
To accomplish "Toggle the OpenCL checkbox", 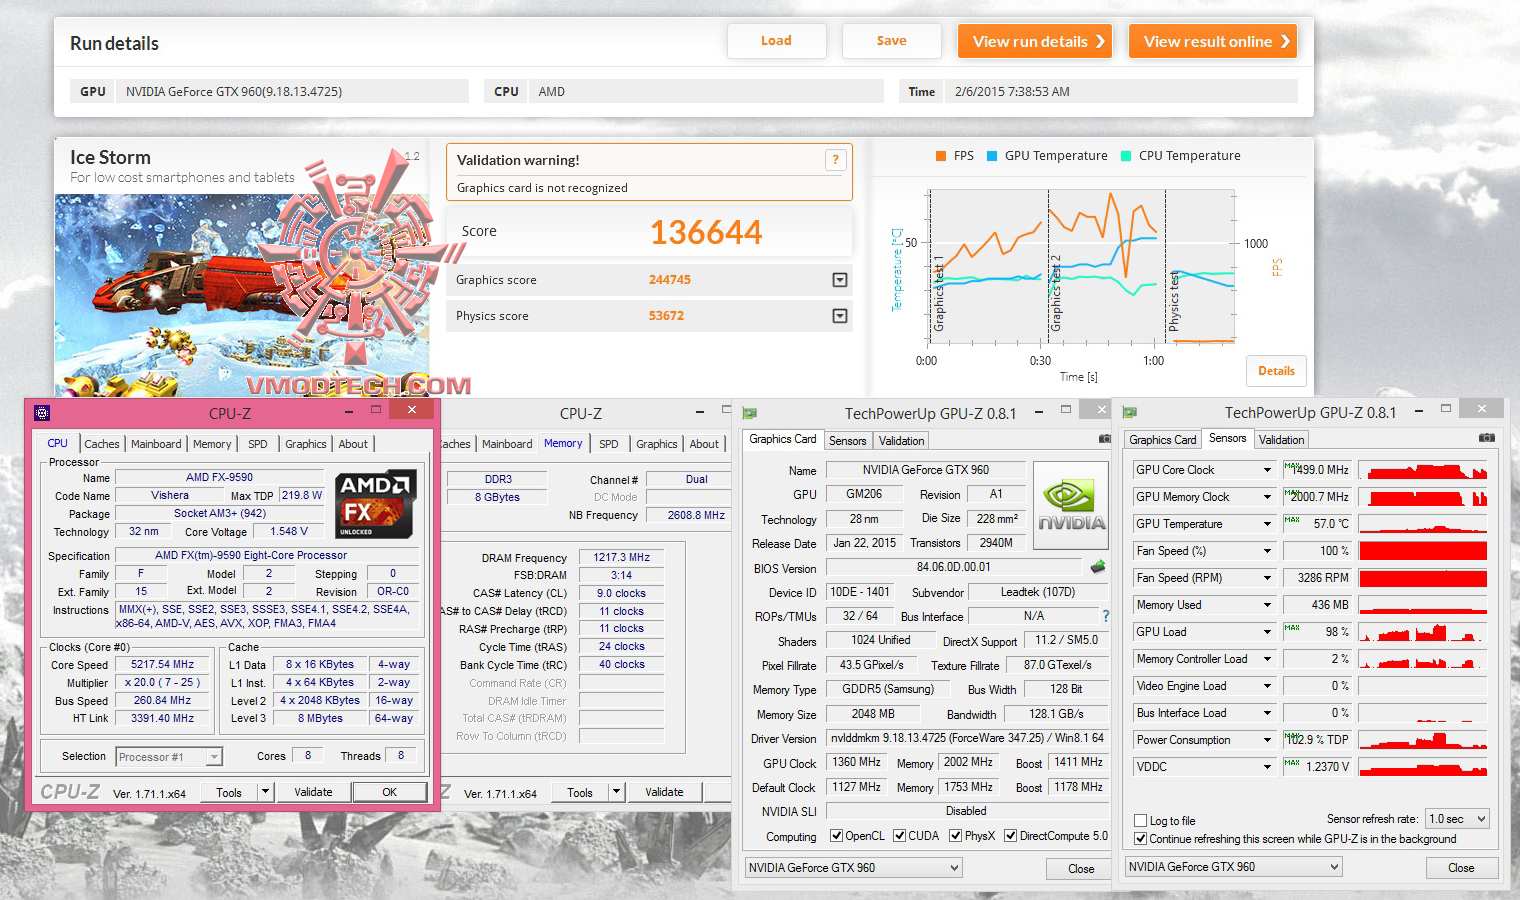I will point(836,836).
